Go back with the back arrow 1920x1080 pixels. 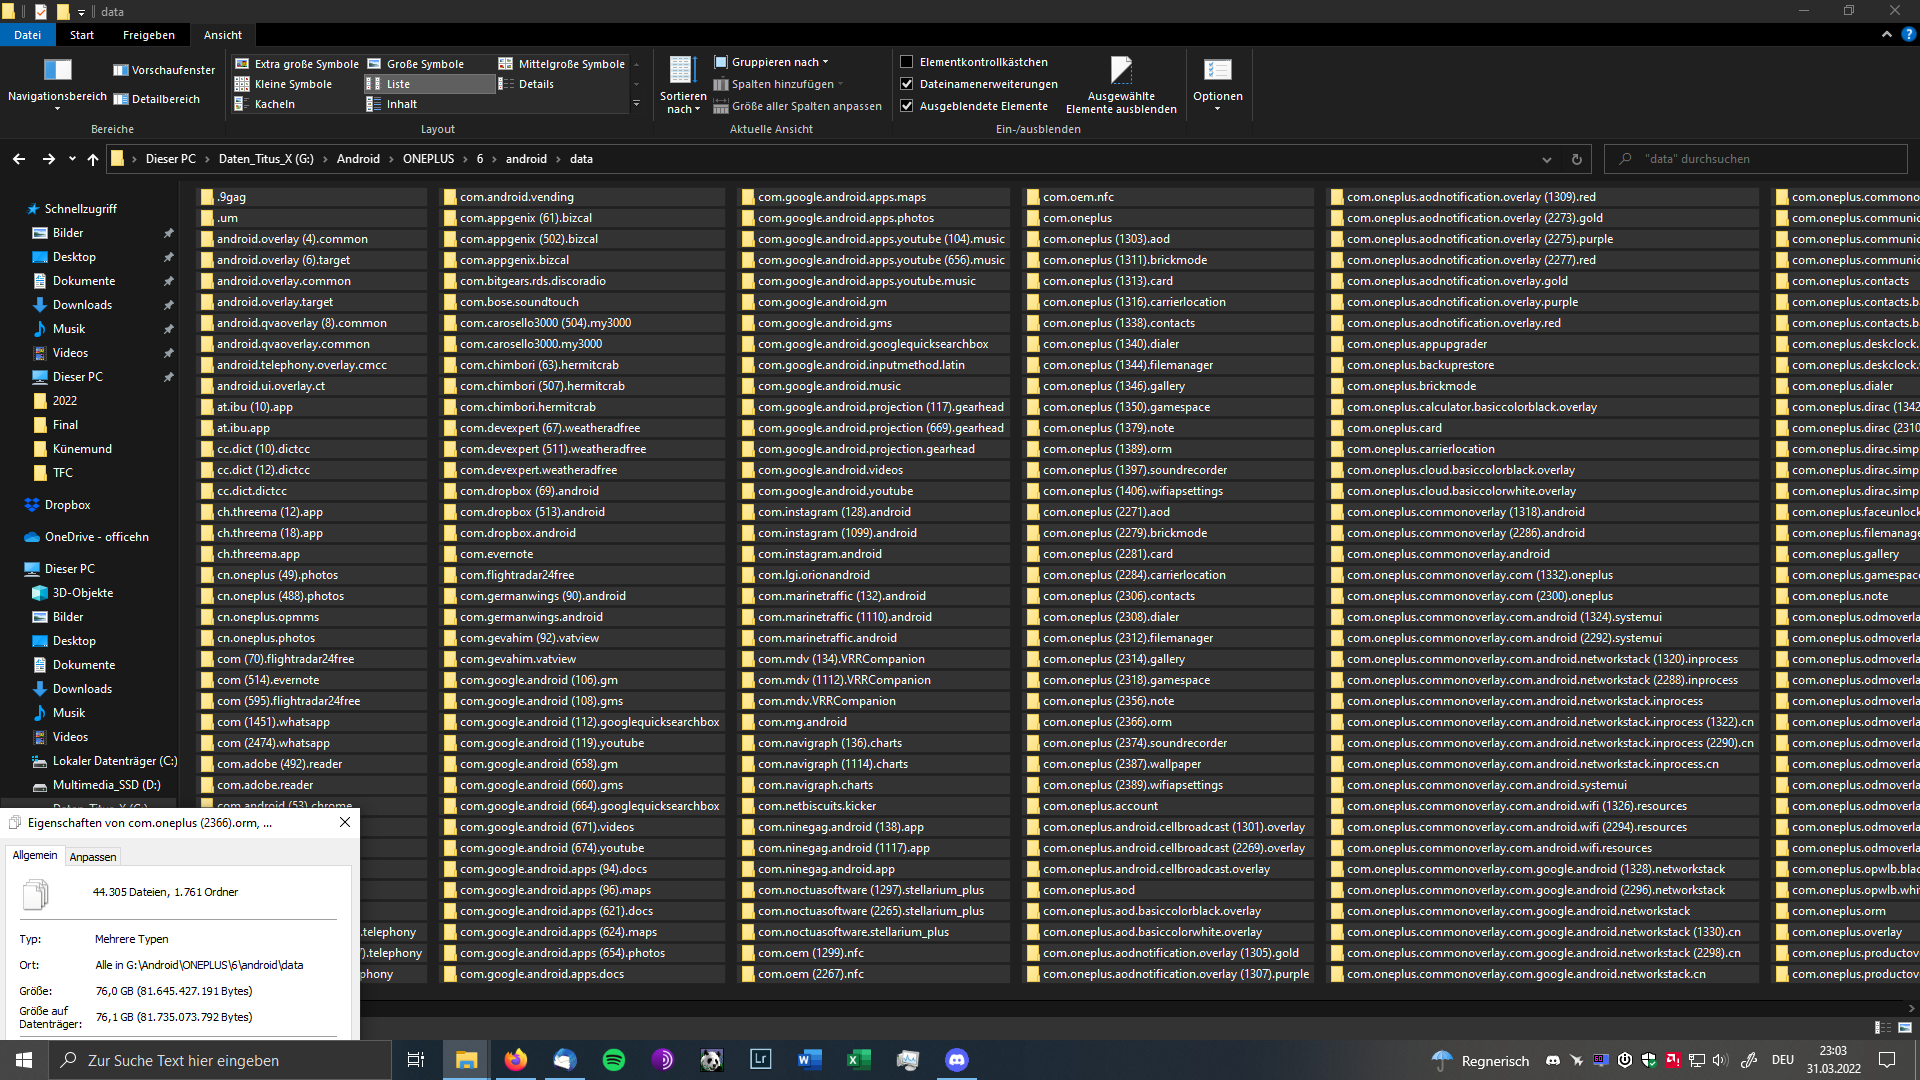19,159
